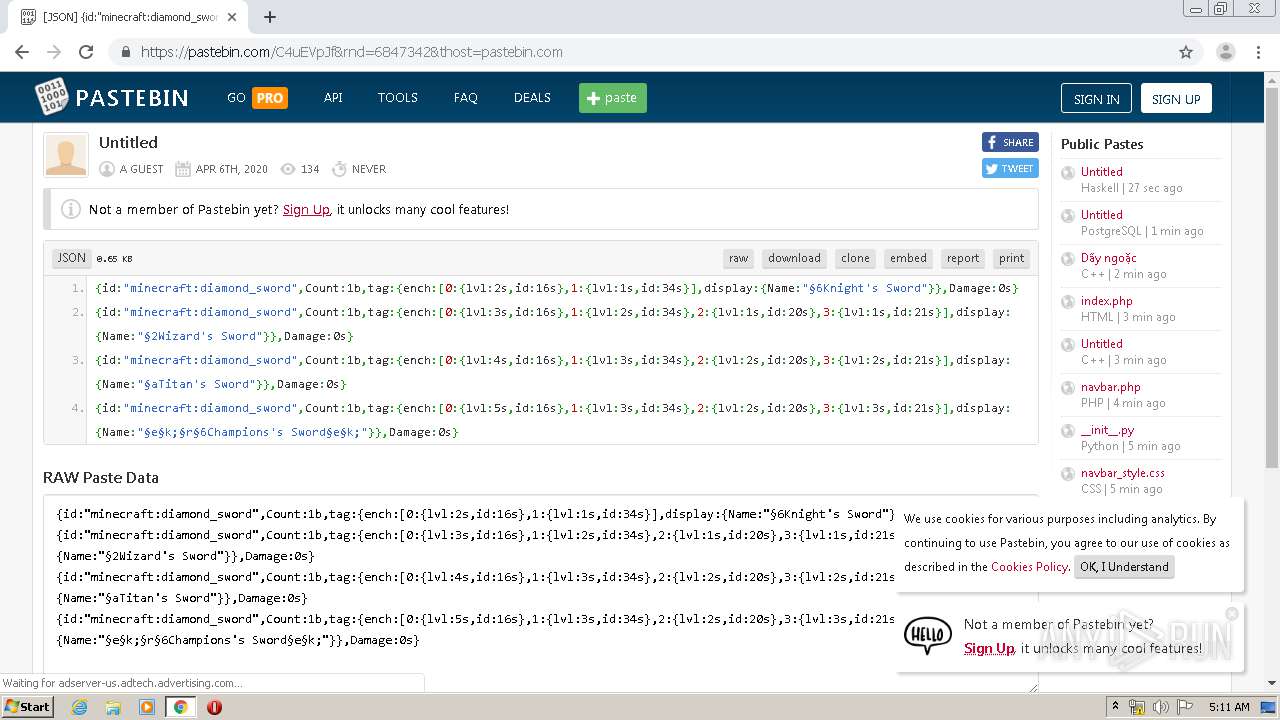
Task: Click the volume speaker tray icon
Action: pos(1161,707)
